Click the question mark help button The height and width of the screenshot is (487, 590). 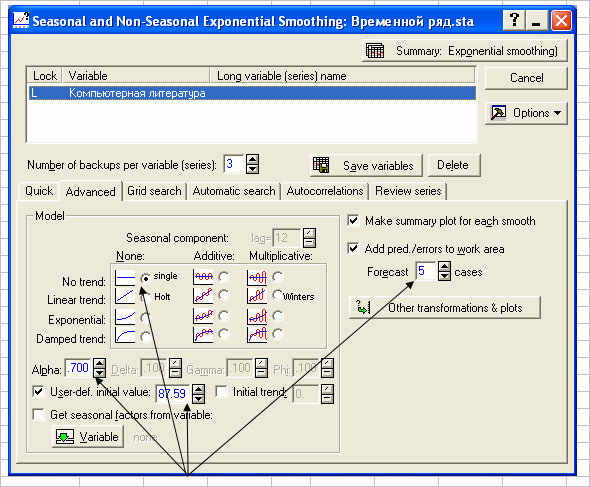pos(514,20)
